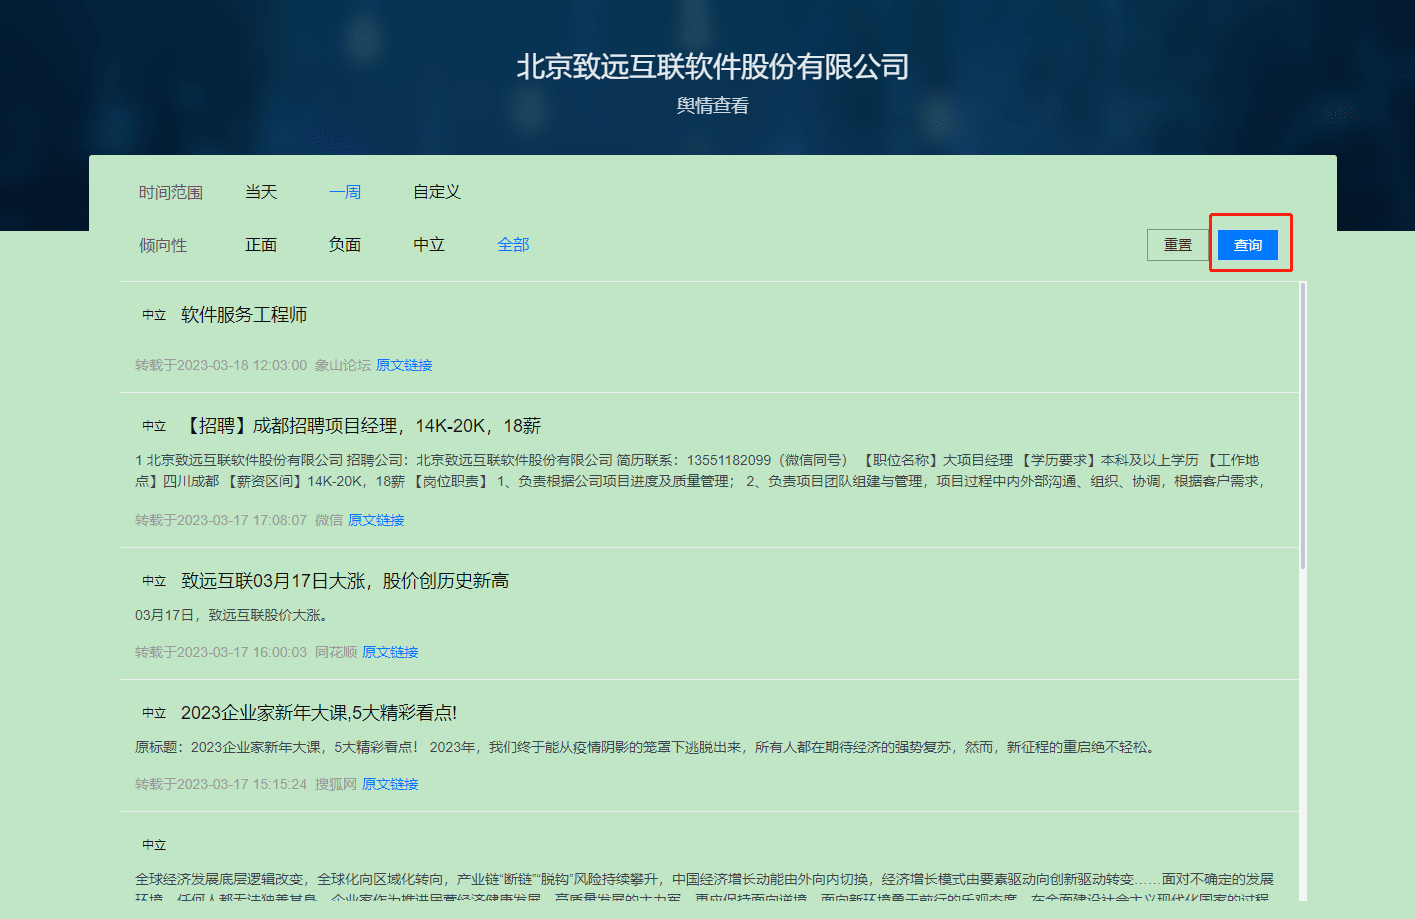Click the 时间范围 label
Viewport: 1415px width, 919px height.
171,192
